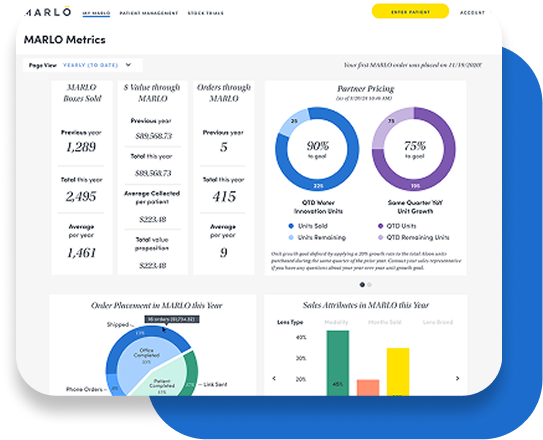543x440 pixels.
Task: Click the Link Sent label
Action: pos(215,385)
